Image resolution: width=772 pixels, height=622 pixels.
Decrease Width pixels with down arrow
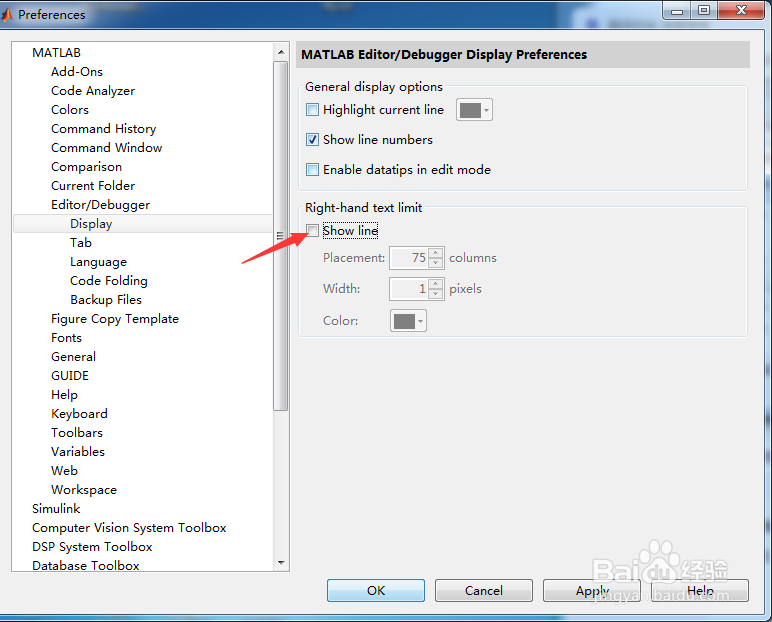[x=436, y=294]
